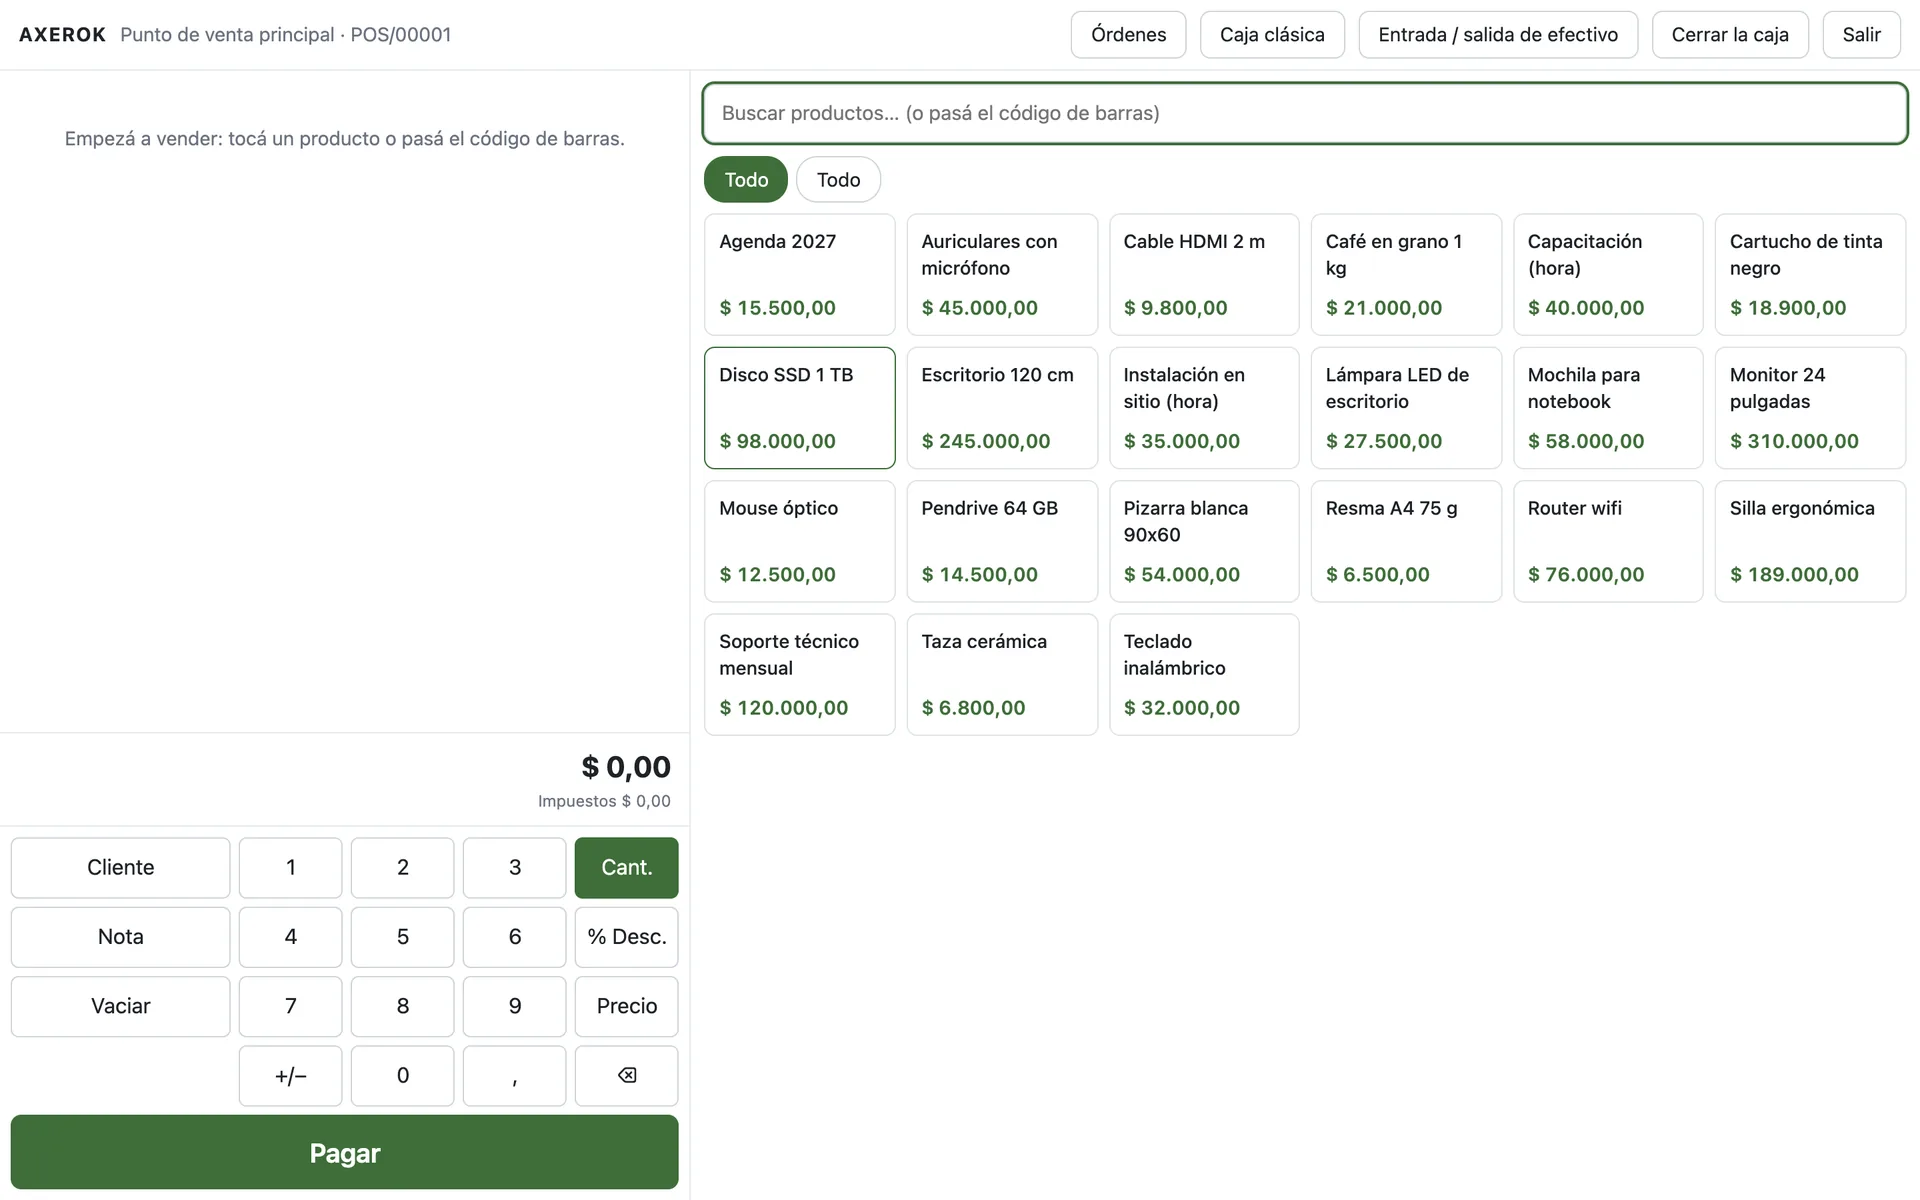Tap Pizarra blanca 90x60 card
Screen dimensions: 1920x1200
pos(1204,541)
